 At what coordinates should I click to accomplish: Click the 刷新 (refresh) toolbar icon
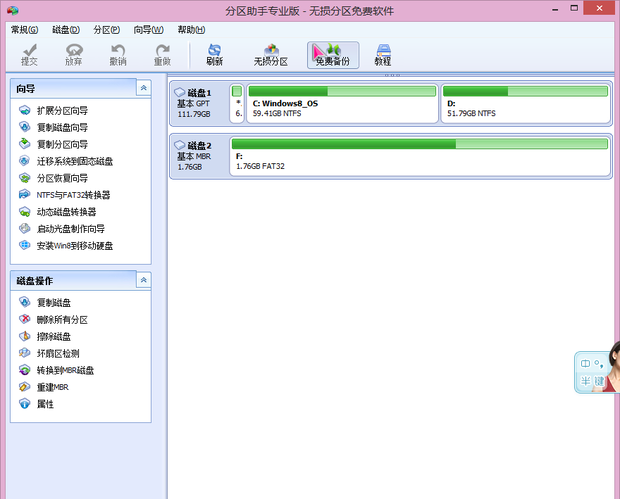[214, 54]
